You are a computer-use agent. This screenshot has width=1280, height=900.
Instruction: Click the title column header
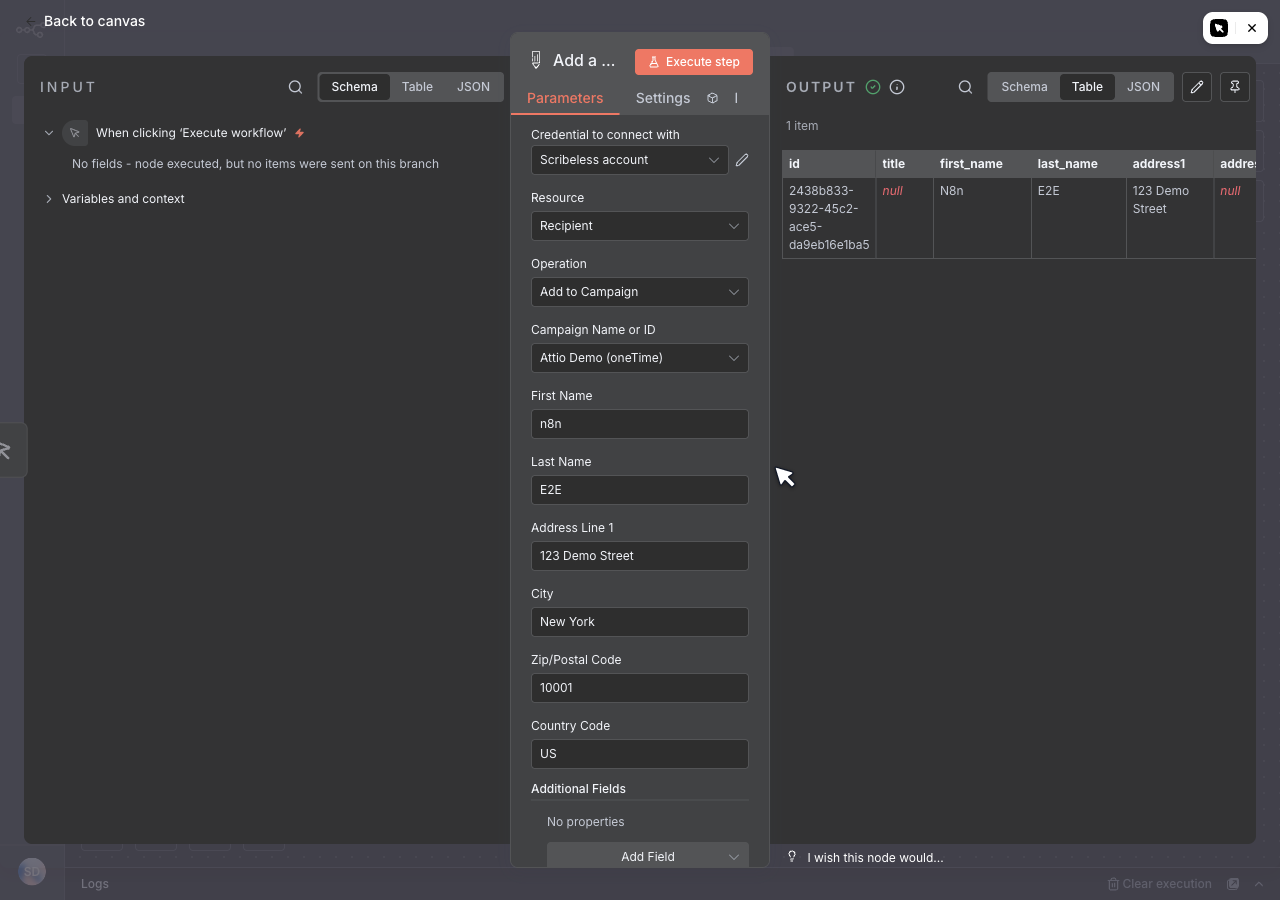click(905, 164)
